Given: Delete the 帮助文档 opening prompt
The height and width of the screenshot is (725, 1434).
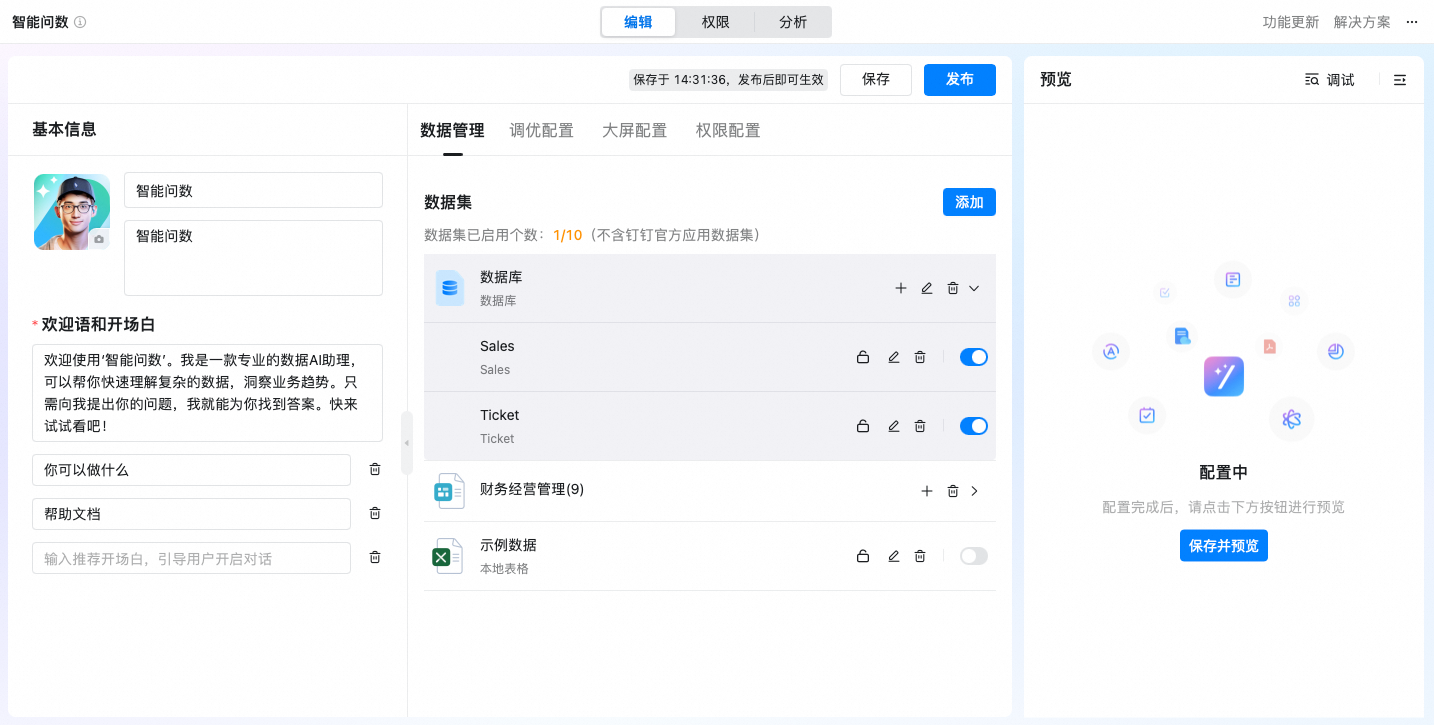Looking at the screenshot, I should coord(375,513).
